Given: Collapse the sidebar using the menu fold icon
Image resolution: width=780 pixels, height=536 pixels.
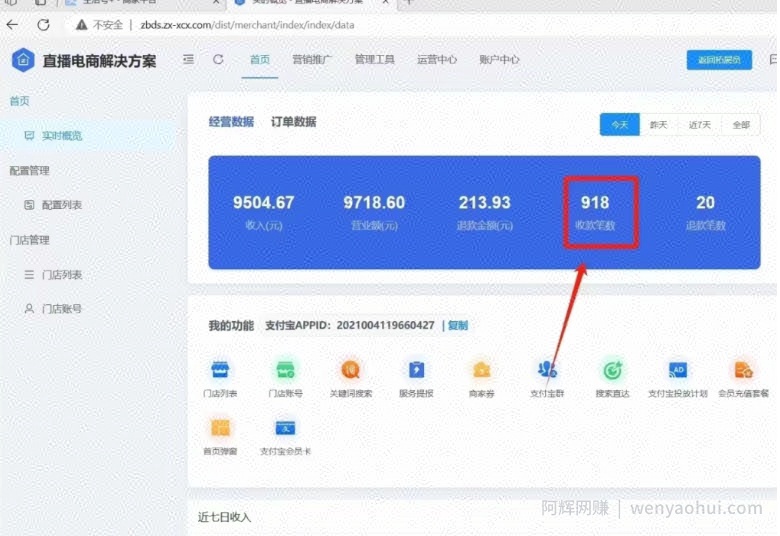Looking at the screenshot, I should tap(189, 60).
